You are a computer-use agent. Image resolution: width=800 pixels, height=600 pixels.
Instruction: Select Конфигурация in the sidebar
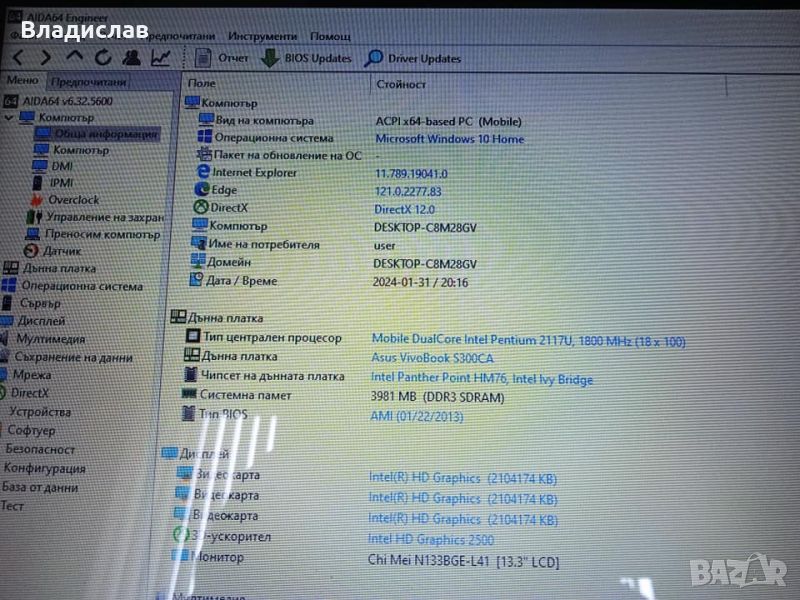[x=44, y=468]
